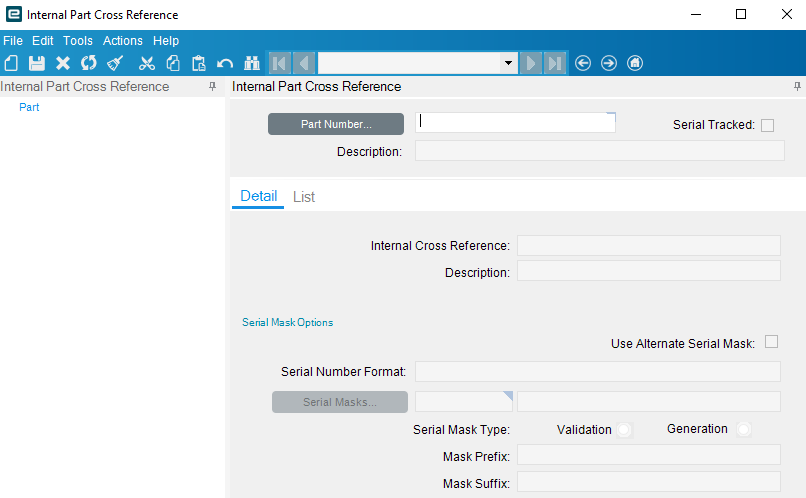806x498 pixels.
Task: Click into the Part Number input field
Action: pos(515,122)
